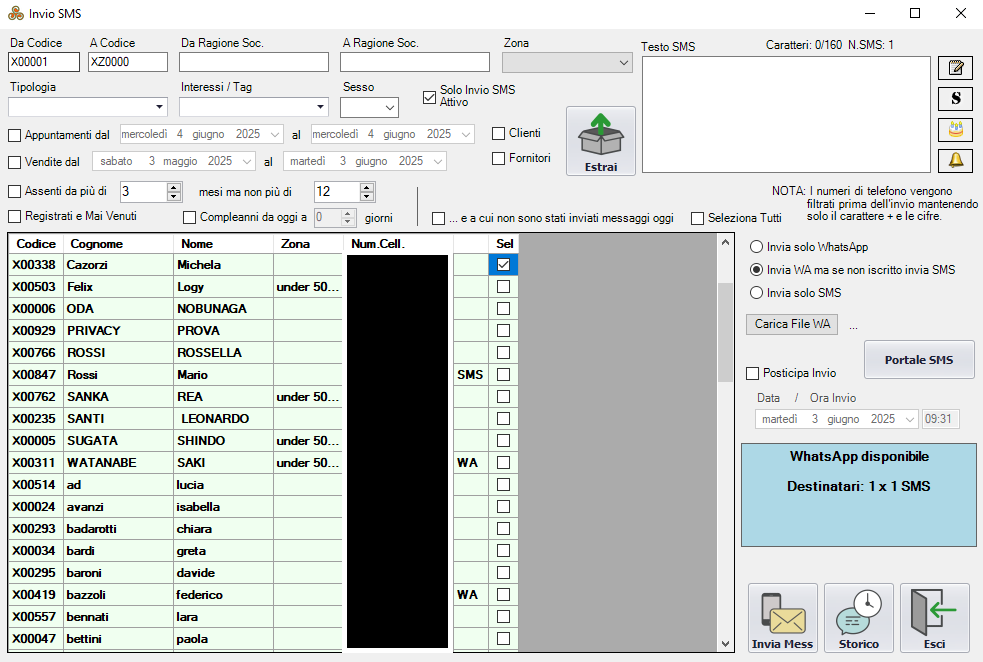Click the bold S icon button
This screenshot has height=662, width=983.
point(955,99)
